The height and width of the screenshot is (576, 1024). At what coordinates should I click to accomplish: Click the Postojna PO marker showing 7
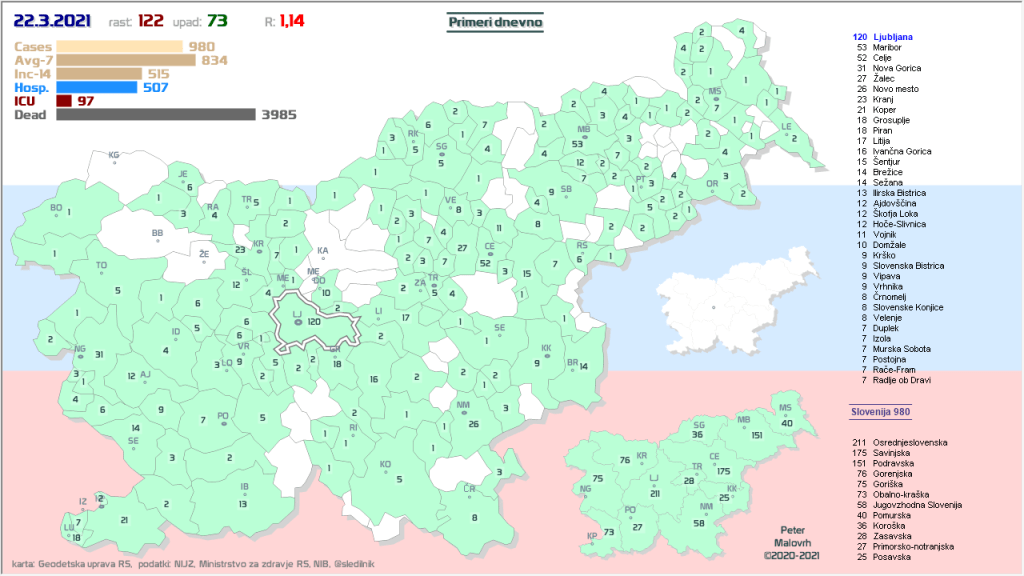(x=223, y=420)
